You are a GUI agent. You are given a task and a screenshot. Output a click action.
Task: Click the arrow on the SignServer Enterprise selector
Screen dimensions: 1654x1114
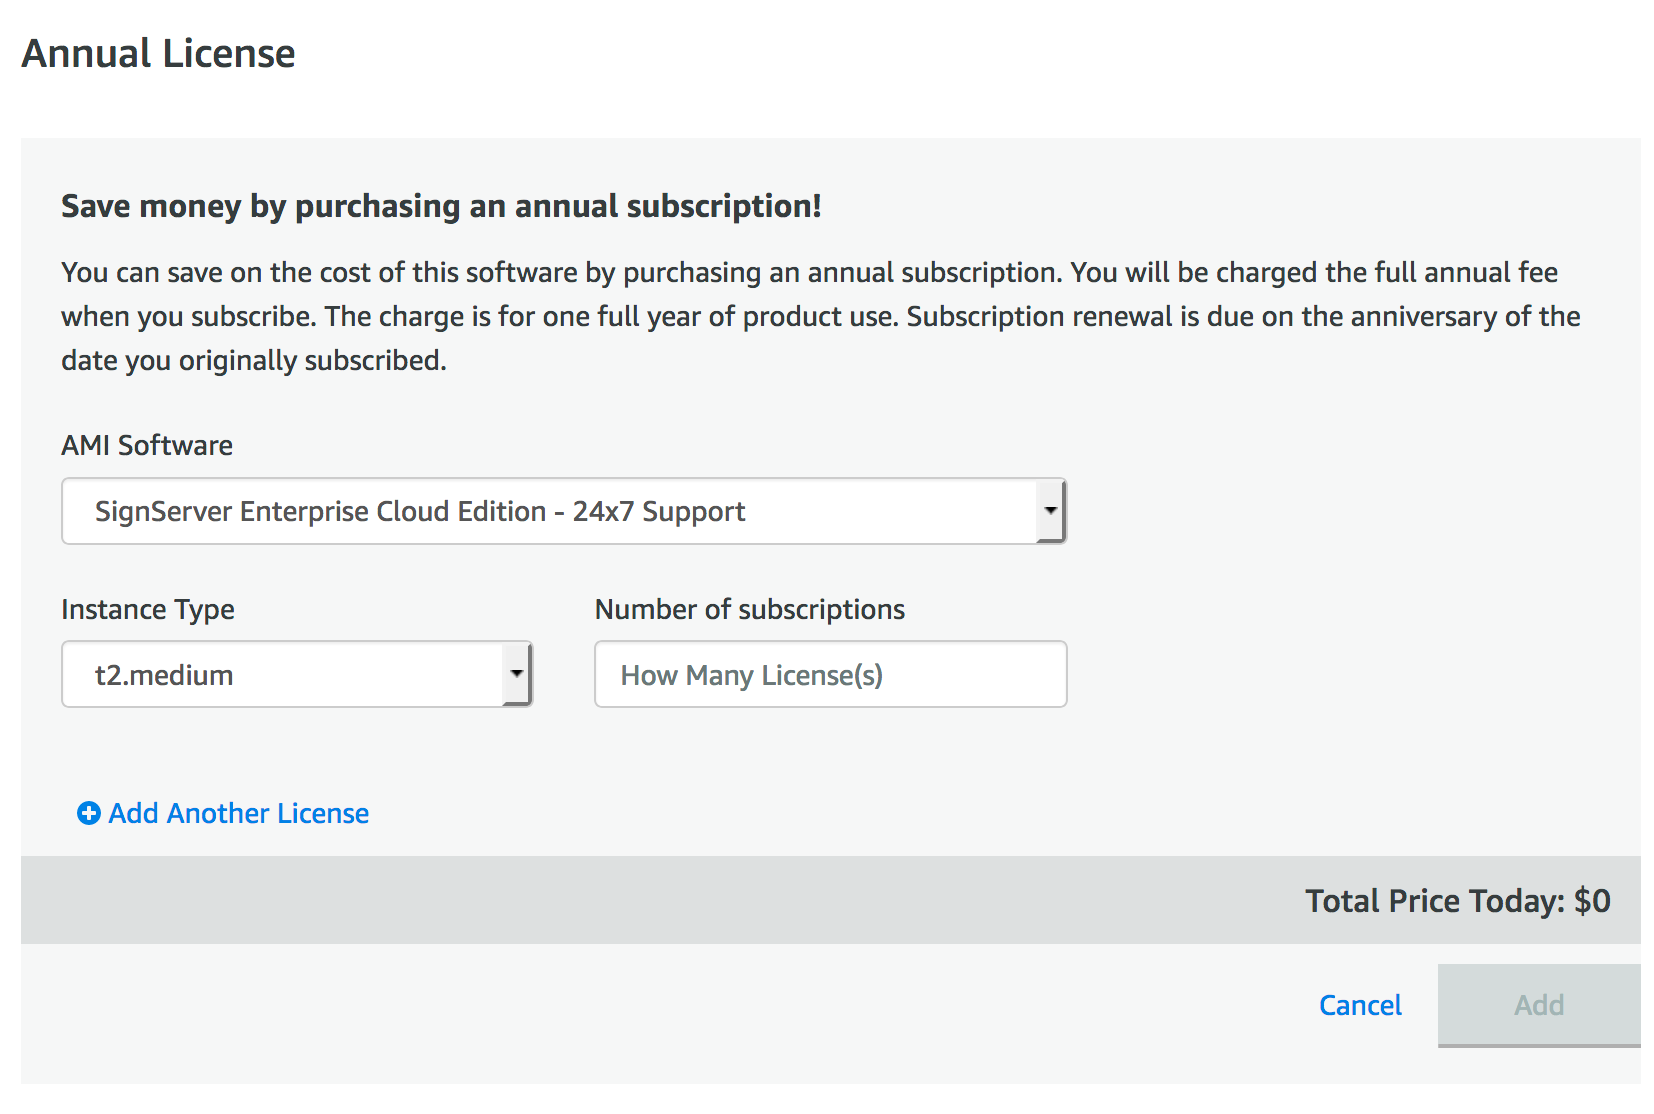1050,511
